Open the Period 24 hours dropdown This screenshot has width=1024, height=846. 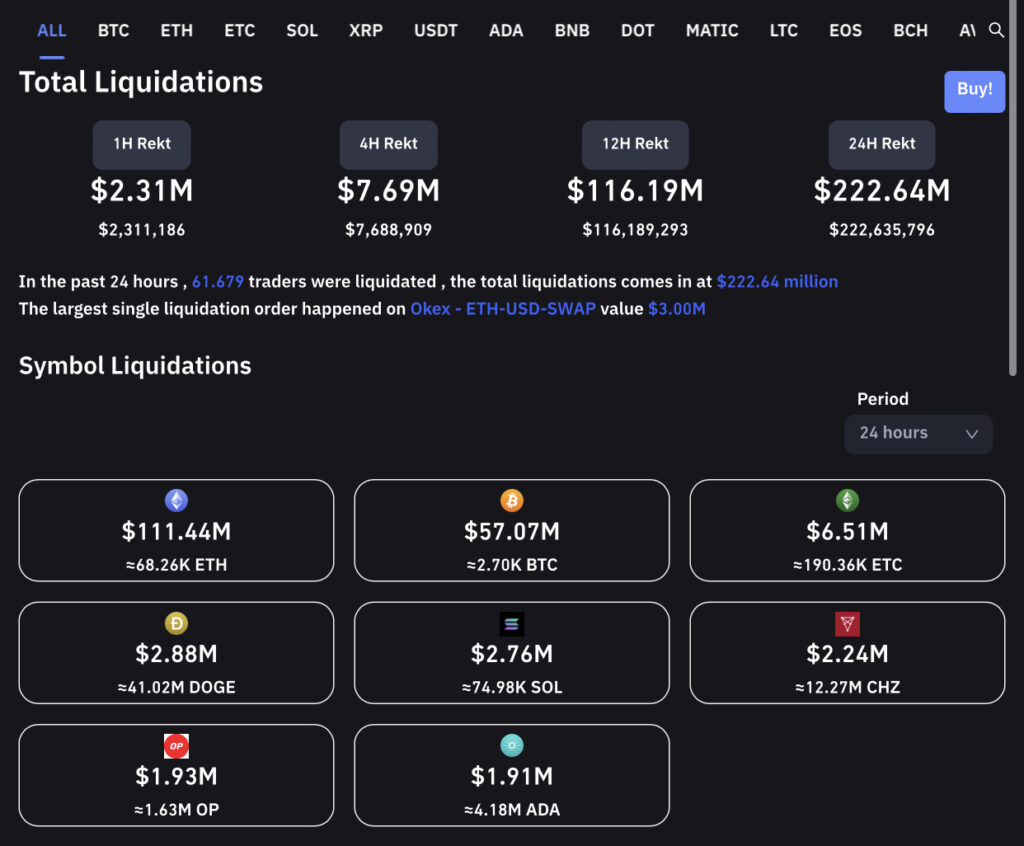pos(917,434)
